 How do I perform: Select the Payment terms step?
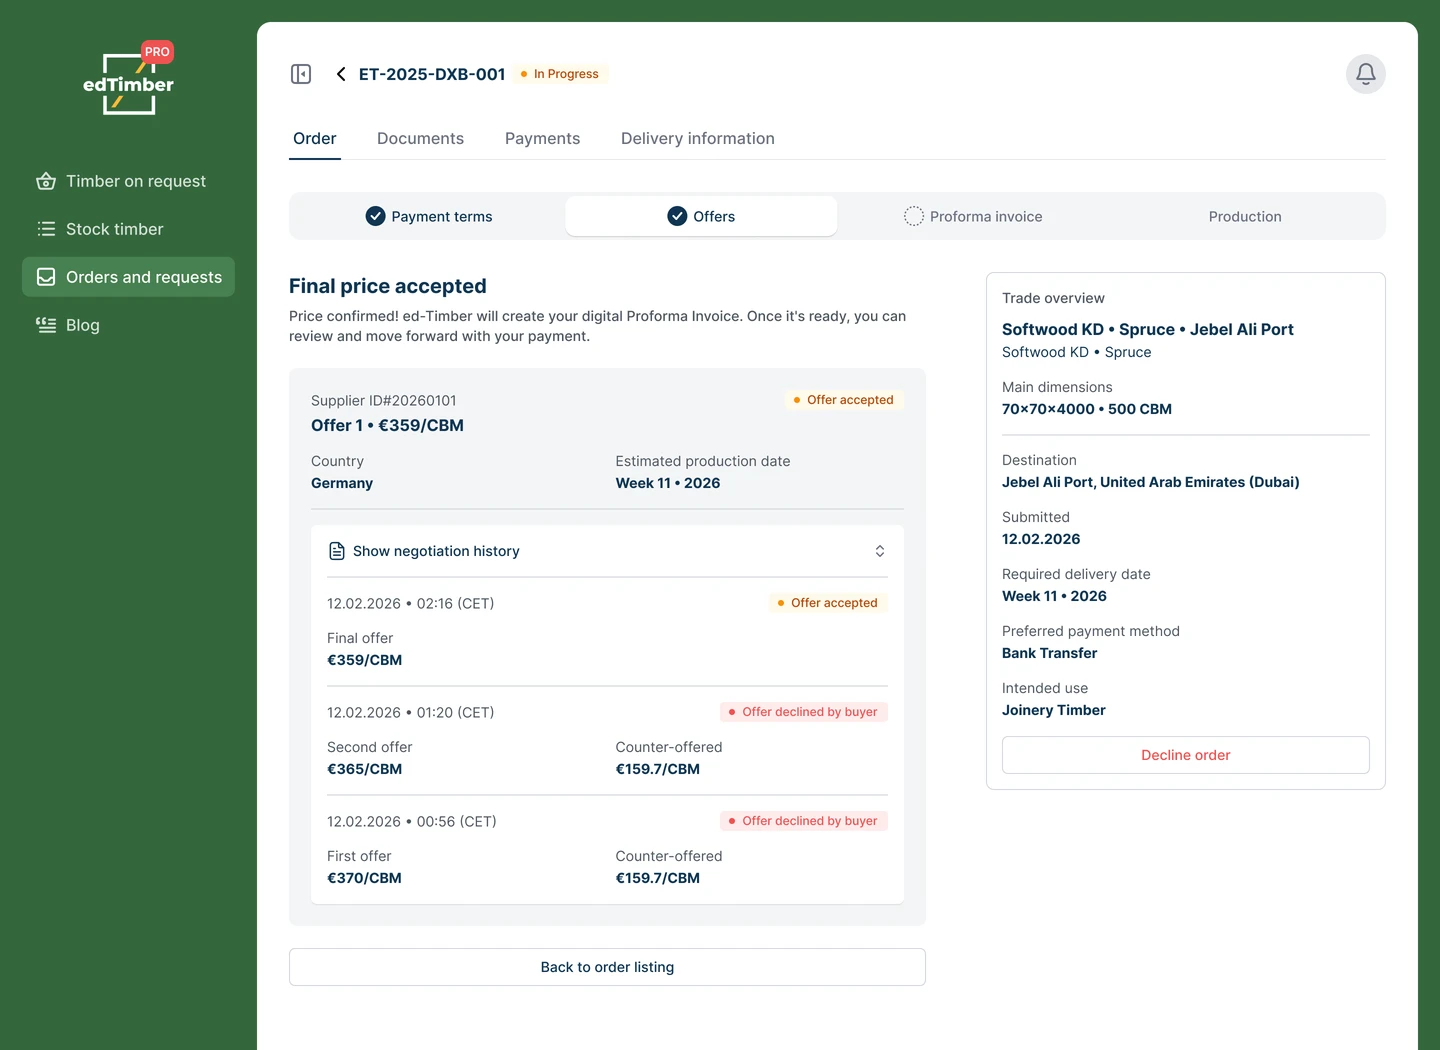[429, 216]
